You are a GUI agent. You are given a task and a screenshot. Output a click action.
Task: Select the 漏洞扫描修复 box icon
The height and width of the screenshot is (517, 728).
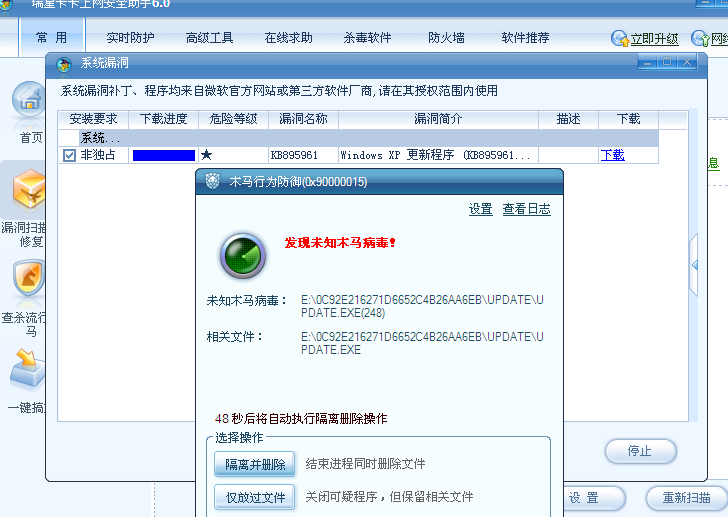(x=29, y=191)
